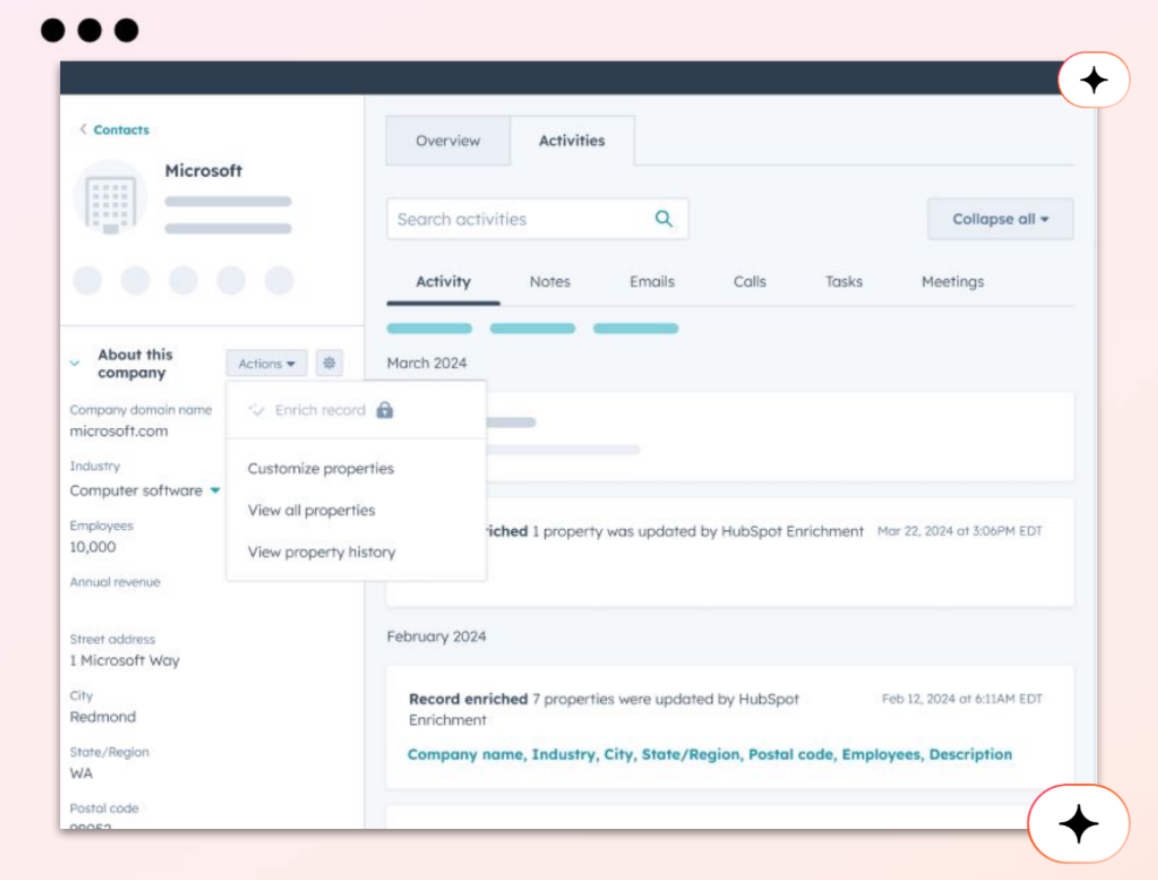Click the back chevron beside Contacts
Image resolution: width=1158 pixels, height=880 pixels.
pyautogui.click(x=83, y=130)
